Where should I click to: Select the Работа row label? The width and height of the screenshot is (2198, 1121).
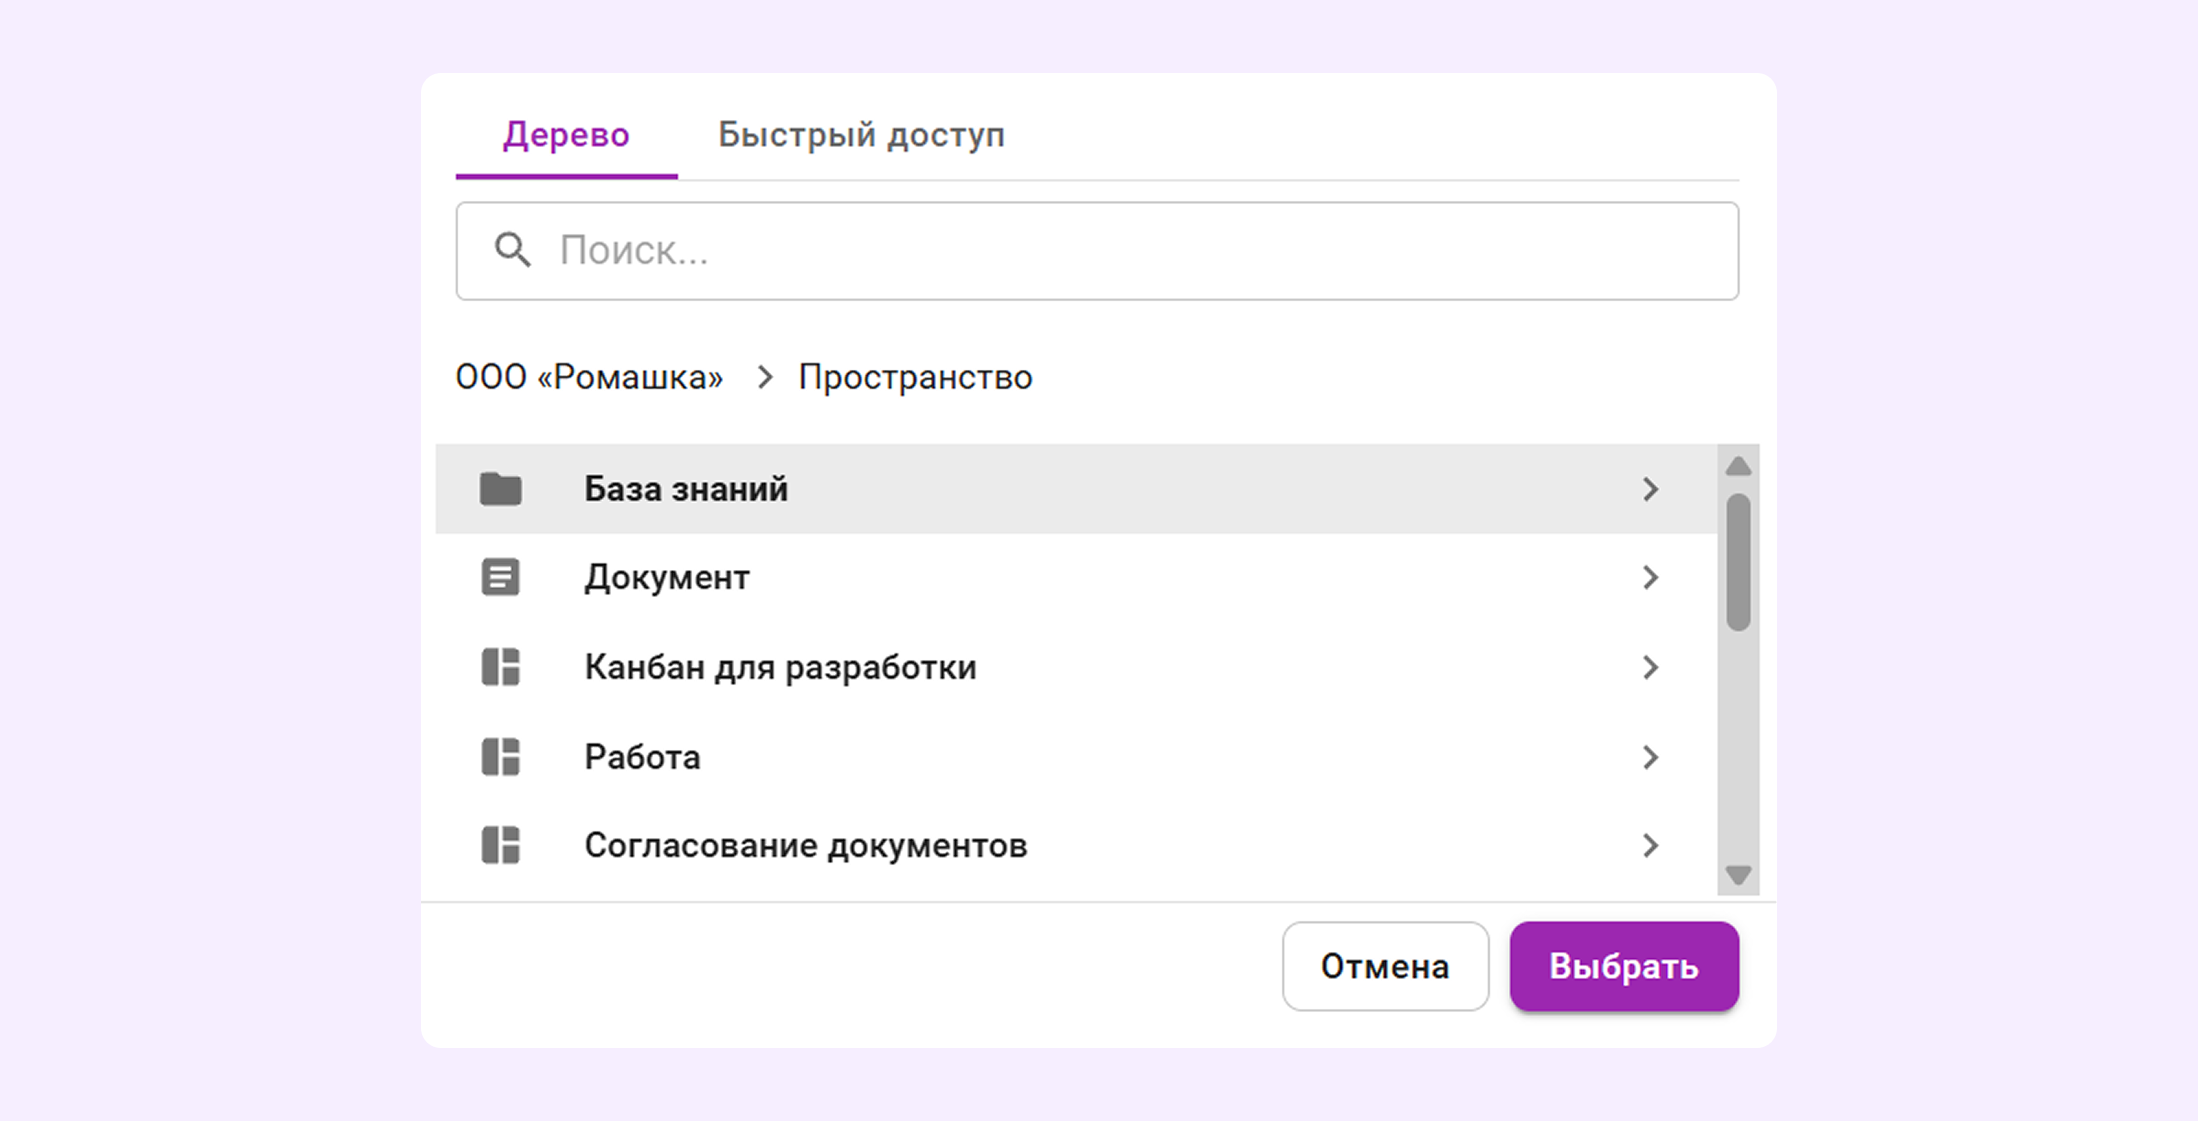(x=642, y=757)
